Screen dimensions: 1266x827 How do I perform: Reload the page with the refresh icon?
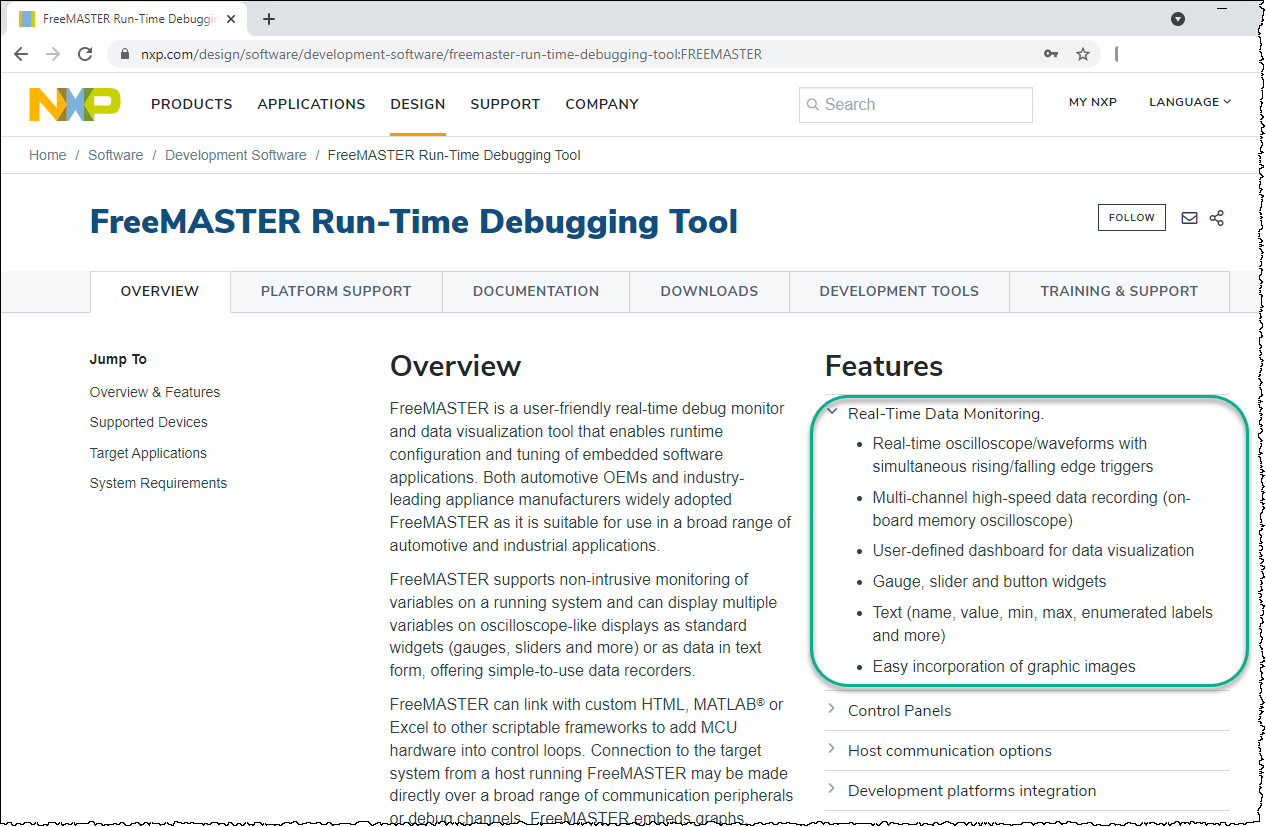[x=85, y=54]
